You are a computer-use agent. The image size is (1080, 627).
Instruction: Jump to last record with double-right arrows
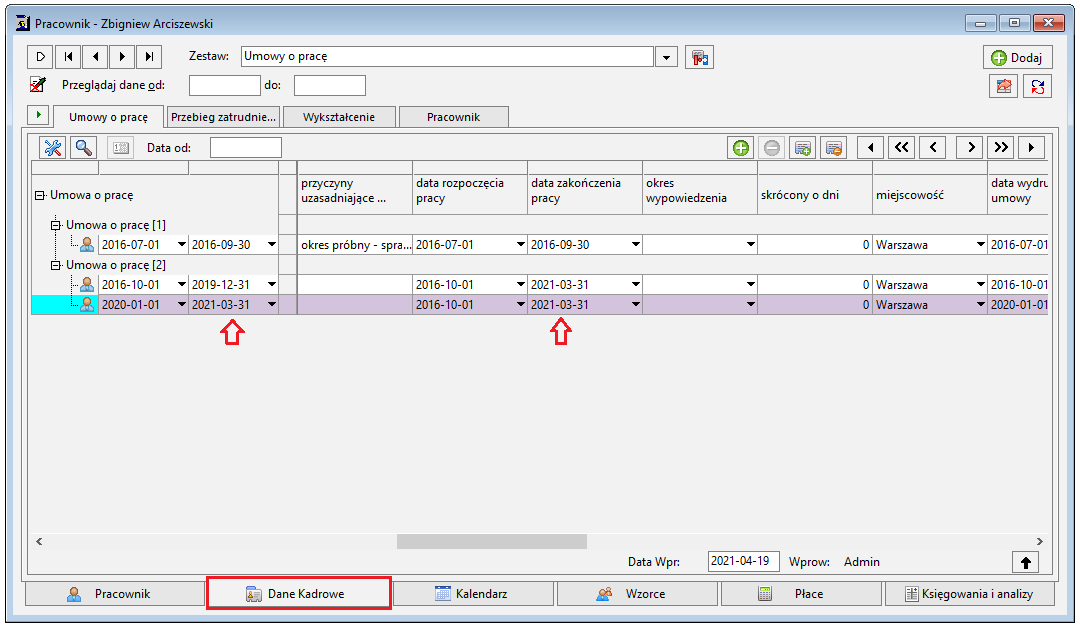(1001, 147)
